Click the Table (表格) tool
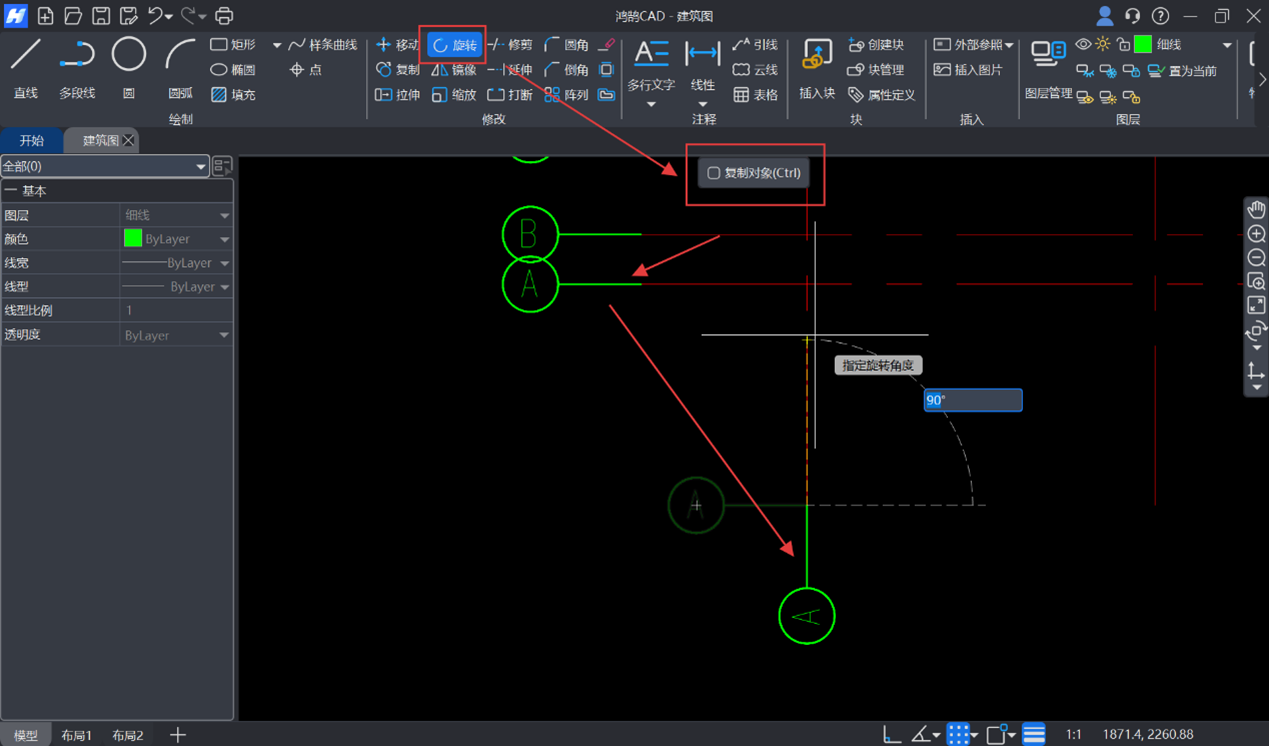The image size is (1269, 746). [x=755, y=95]
